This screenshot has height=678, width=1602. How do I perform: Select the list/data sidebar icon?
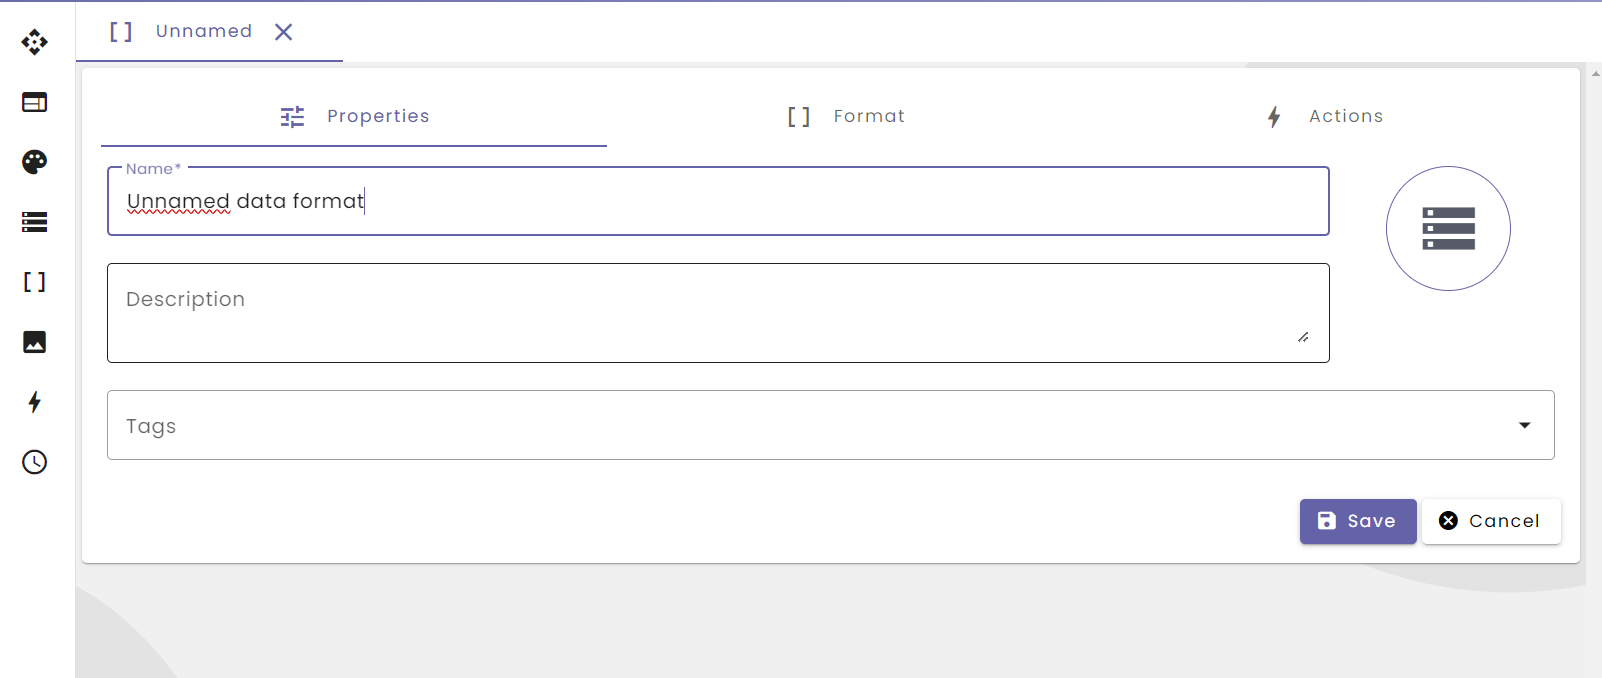[34, 222]
